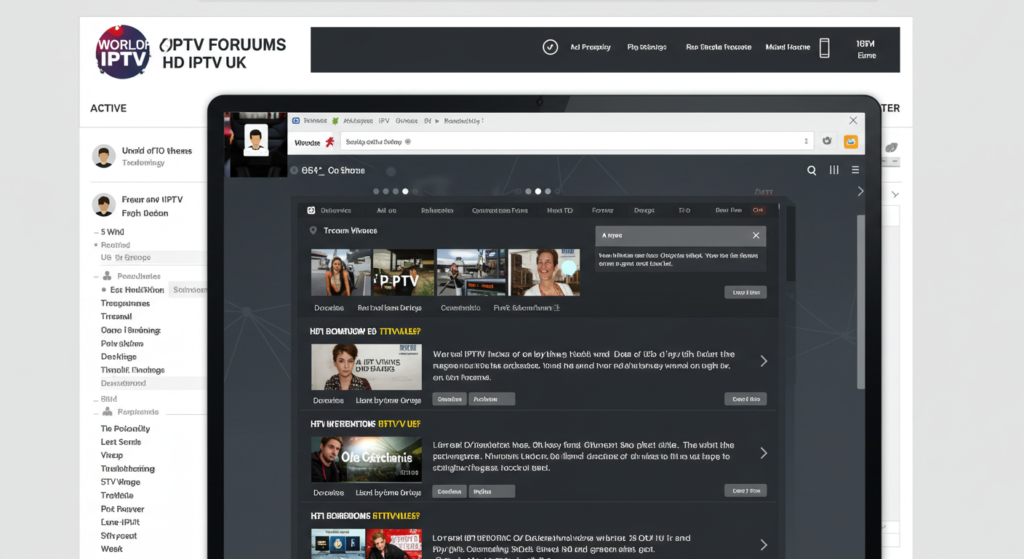The width and height of the screenshot is (1024, 559).
Task: Click the button in the notification popup
Action: coord(745,292)
